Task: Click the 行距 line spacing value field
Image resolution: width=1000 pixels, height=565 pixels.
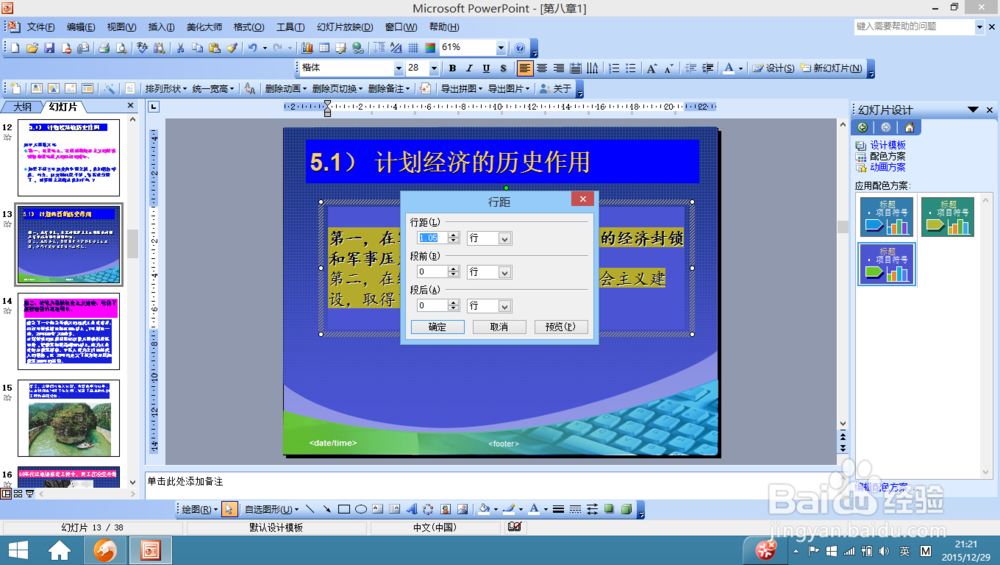Action: tap(433, 238)
